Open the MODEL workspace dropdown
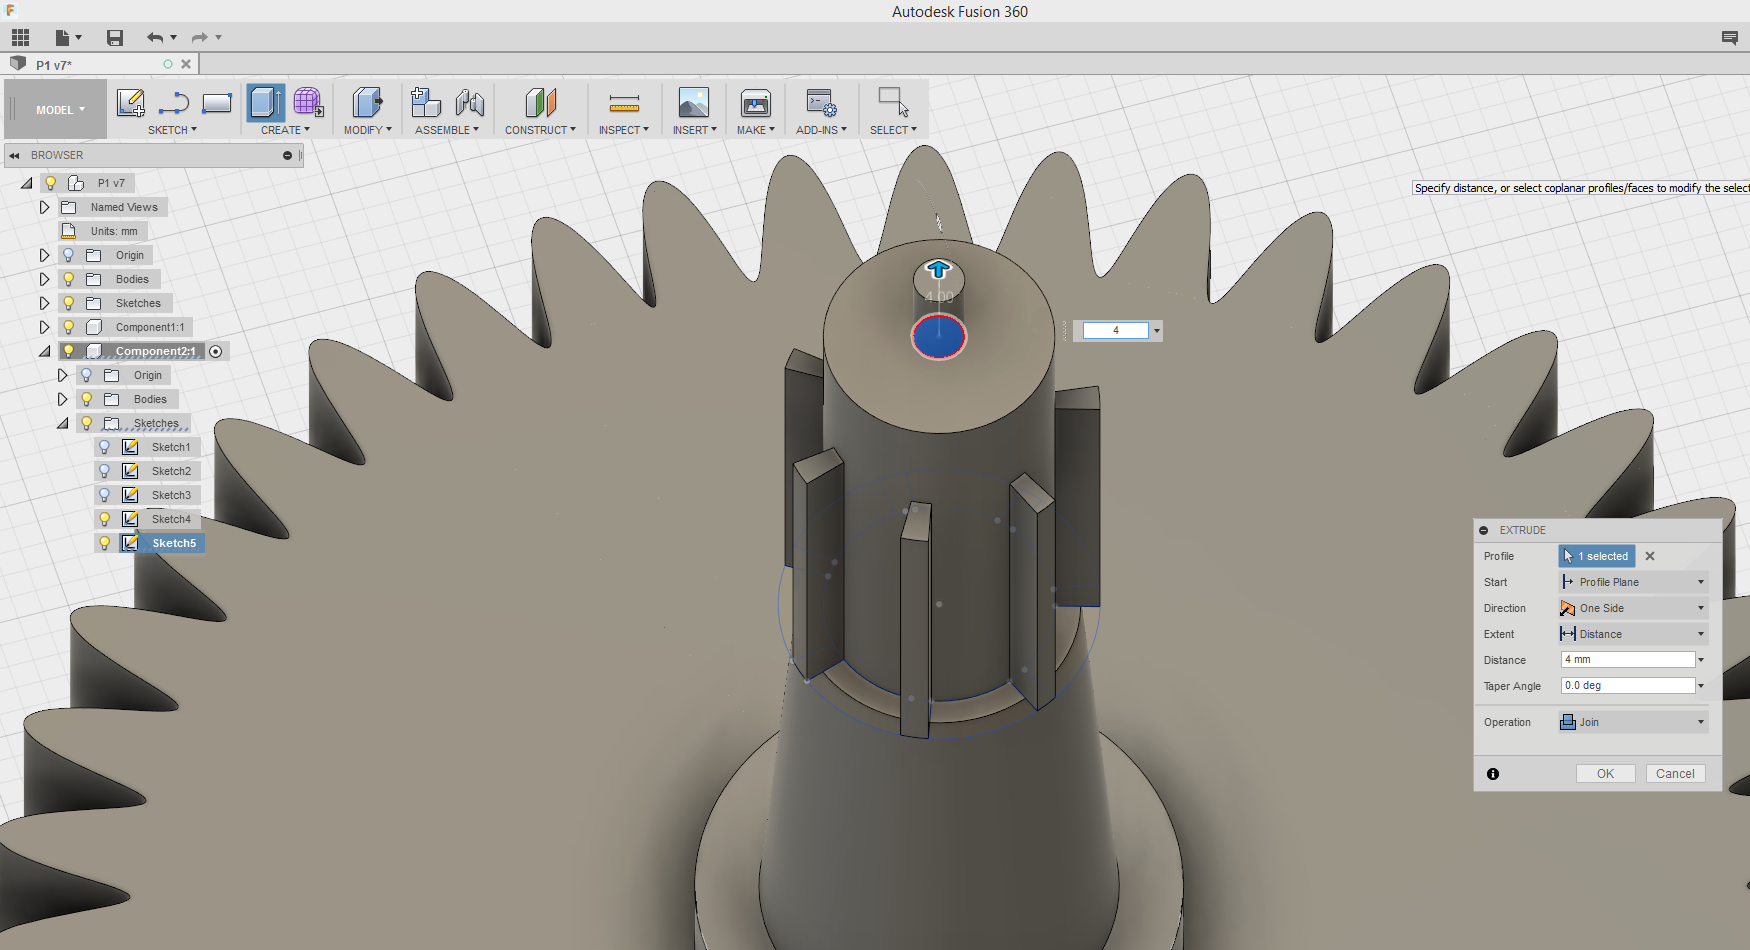Viewport: 1750px width, 950px height. click(x=60, y=110)
